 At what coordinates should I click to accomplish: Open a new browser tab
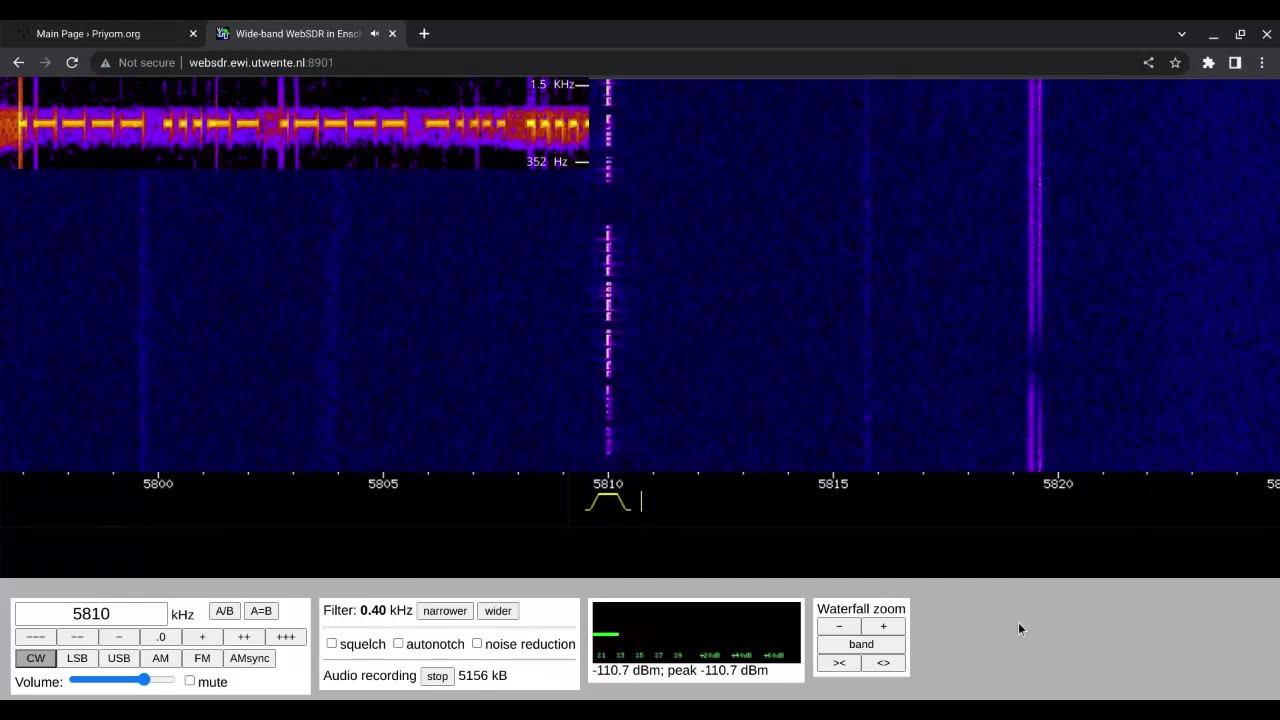(x=424, y=33)
